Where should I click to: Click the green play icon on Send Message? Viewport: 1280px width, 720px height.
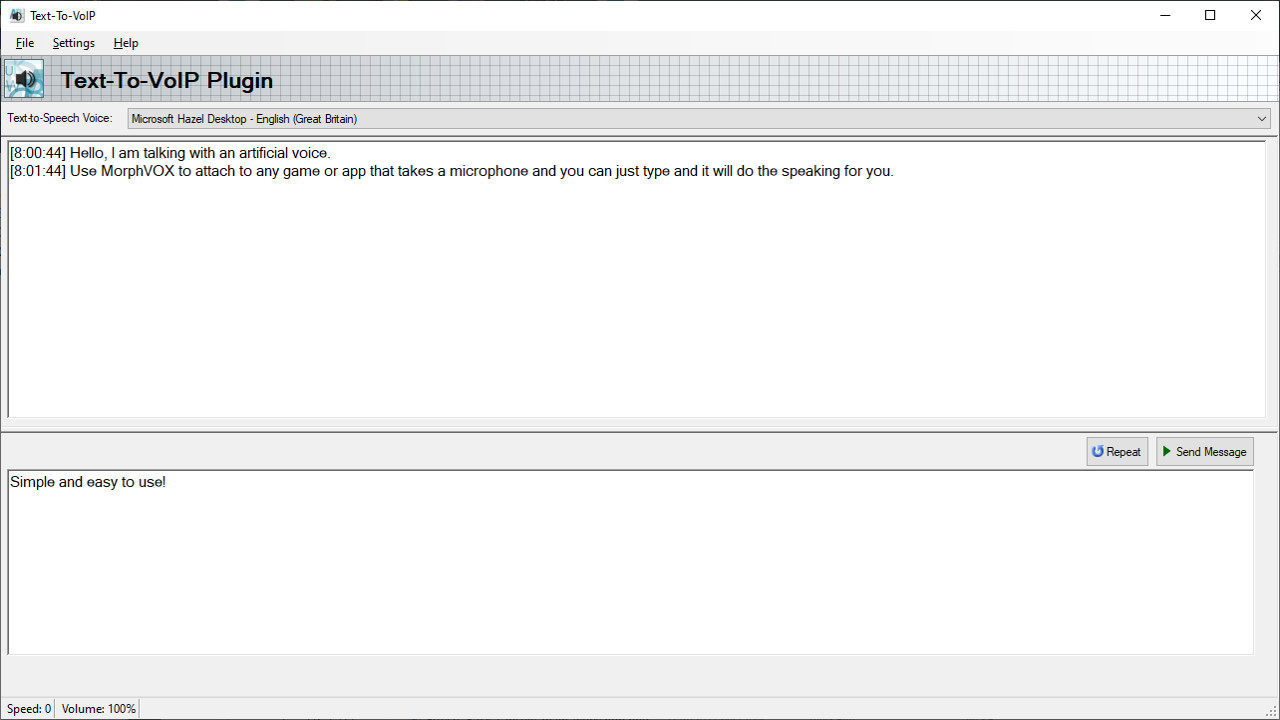click(1166, 451)
